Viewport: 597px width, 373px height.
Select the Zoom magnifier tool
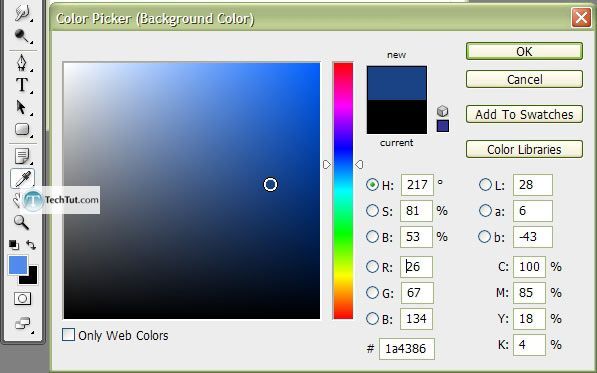21,222
